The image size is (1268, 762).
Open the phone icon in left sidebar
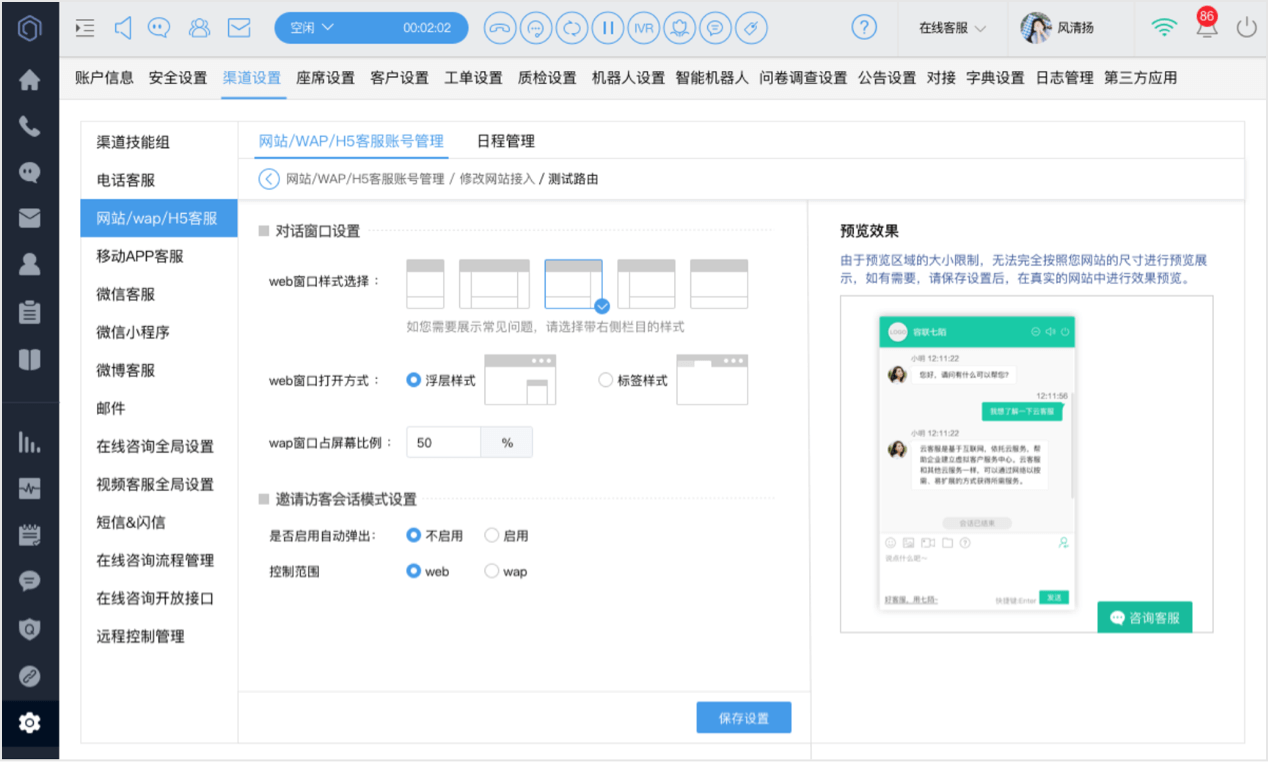30,127
